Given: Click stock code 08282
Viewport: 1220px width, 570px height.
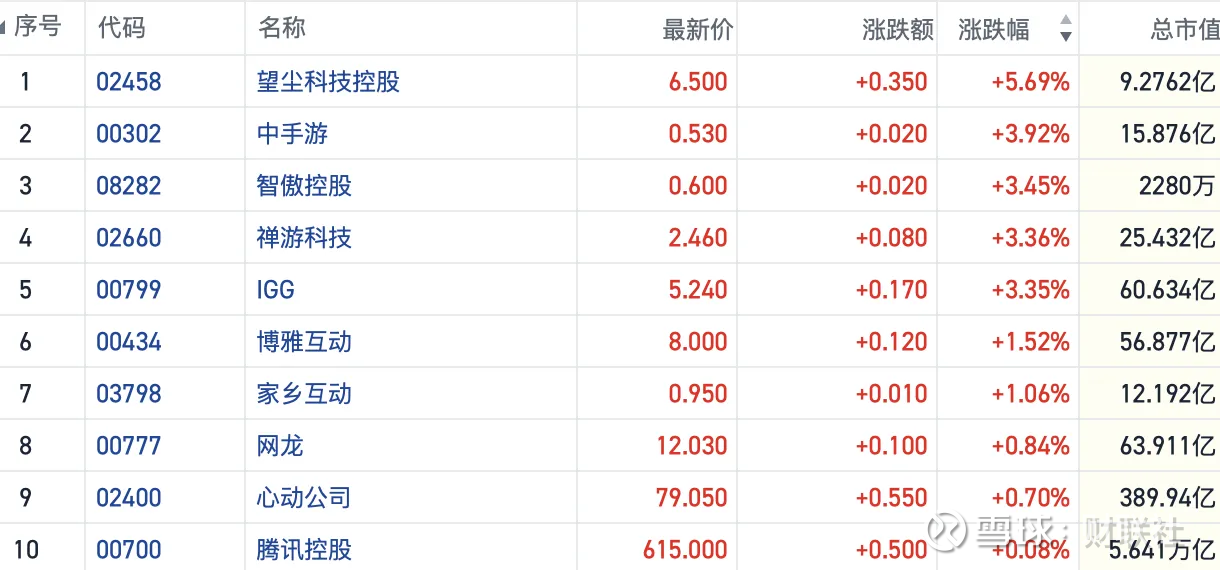Looking at the screenshot, I should (x=129, y=185).
